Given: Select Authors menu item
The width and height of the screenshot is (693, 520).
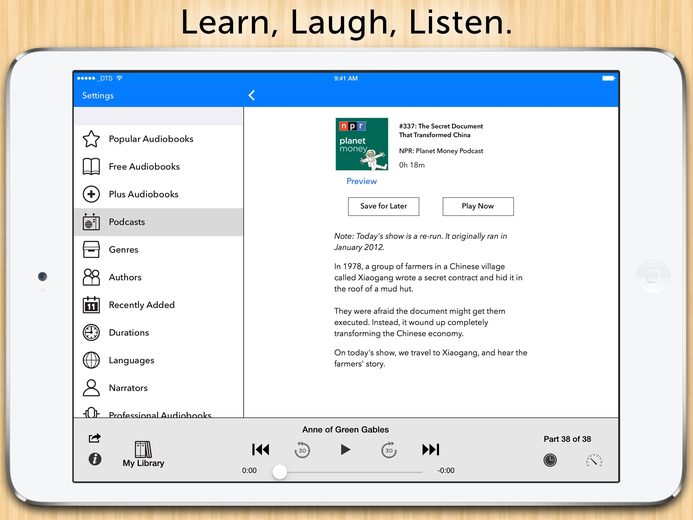Looking at the screenshot, I should 158,277.
